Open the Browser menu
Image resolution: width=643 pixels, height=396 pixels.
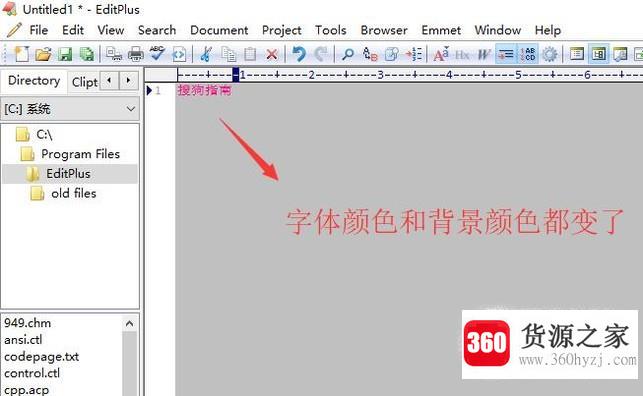click(384, 30)
